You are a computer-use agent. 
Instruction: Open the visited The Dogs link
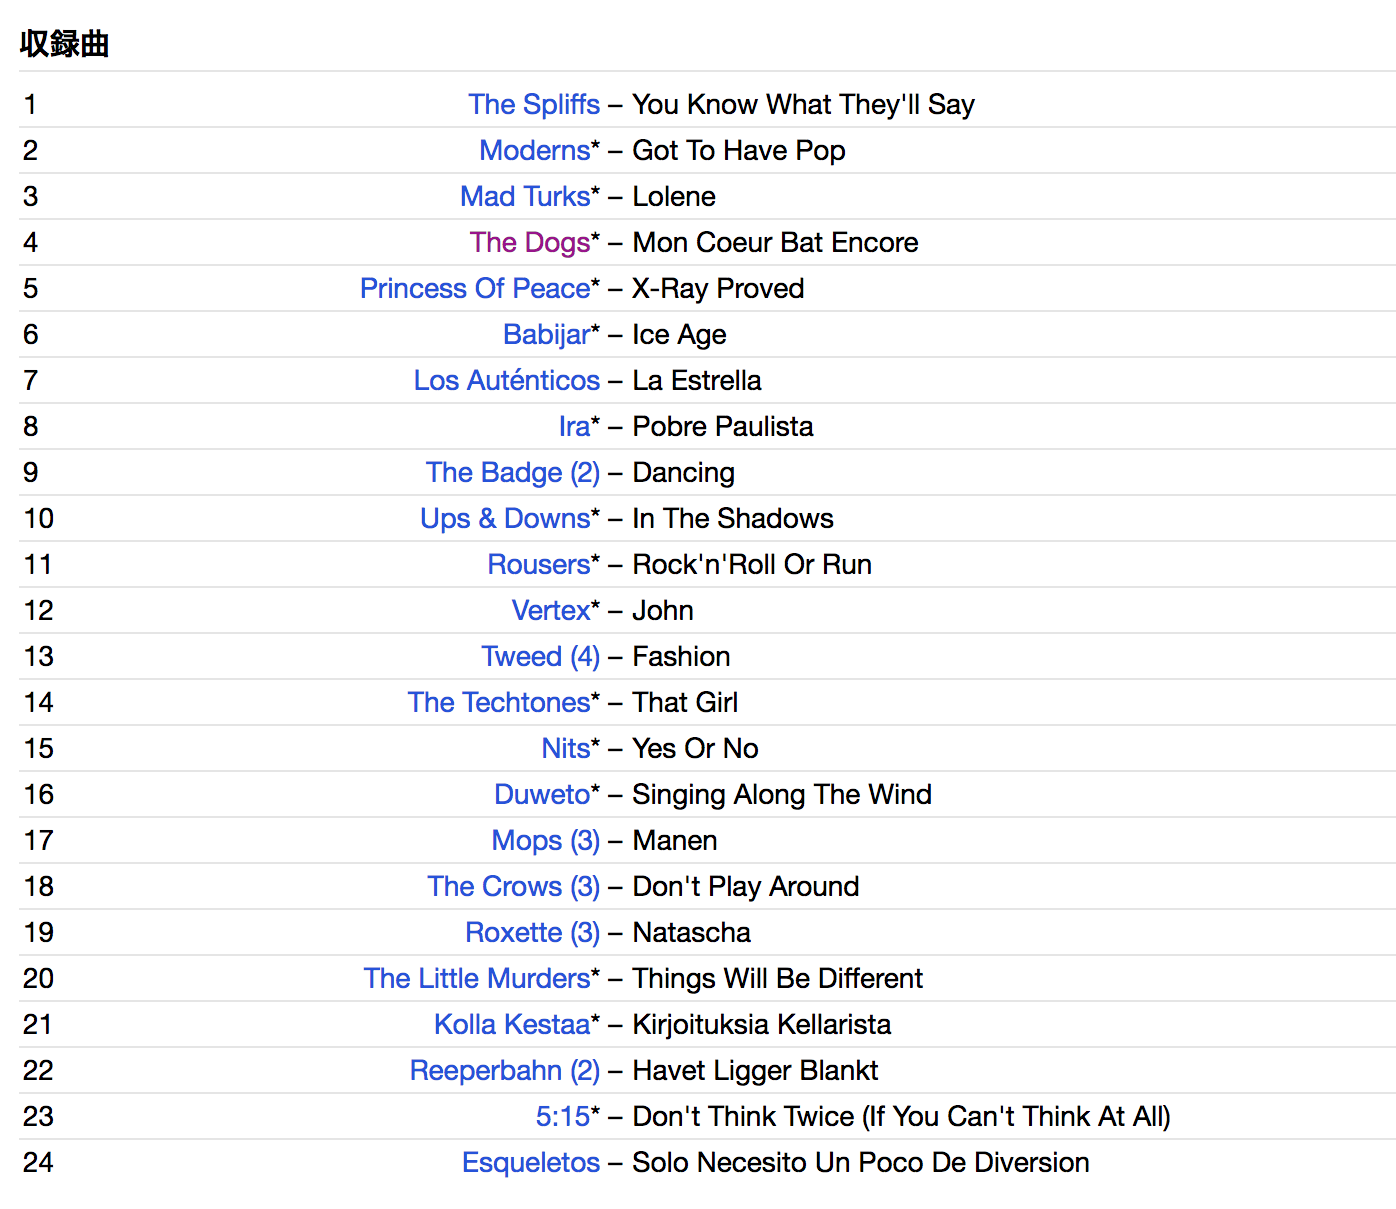[530, 242]
